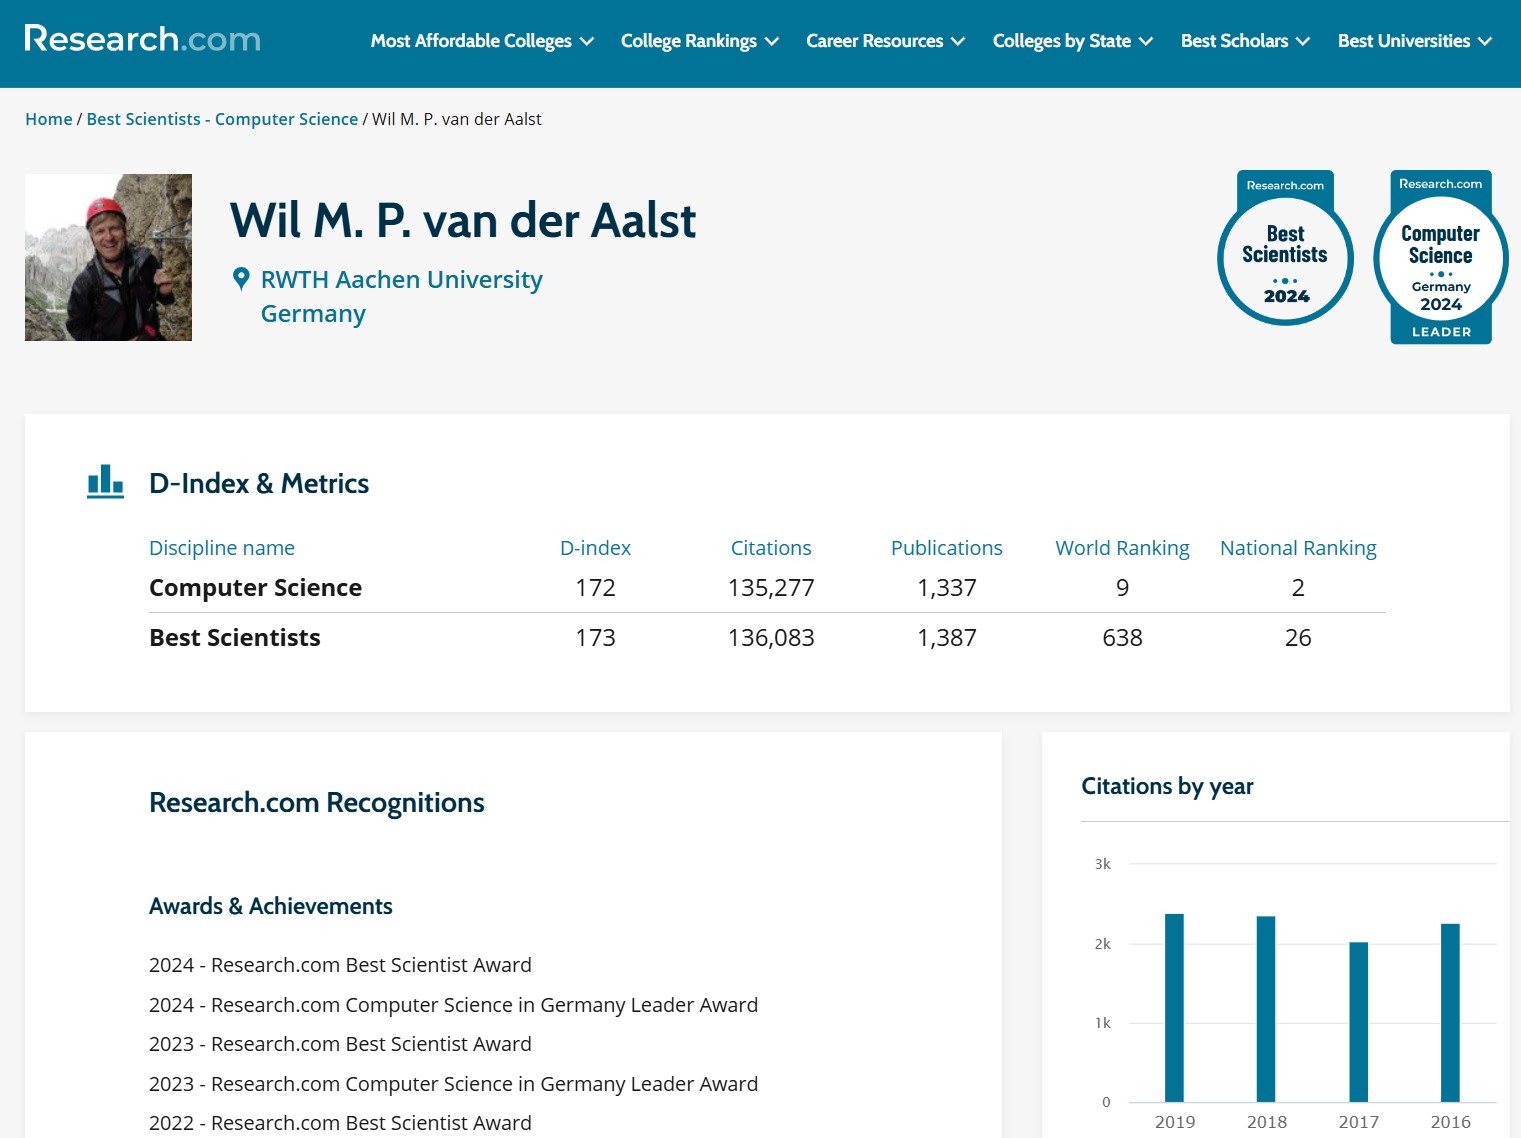Viewport: 1521px width, 1138px height.
Task: Go to the Home breadcrumb link
Action: [x=49, y=119]
